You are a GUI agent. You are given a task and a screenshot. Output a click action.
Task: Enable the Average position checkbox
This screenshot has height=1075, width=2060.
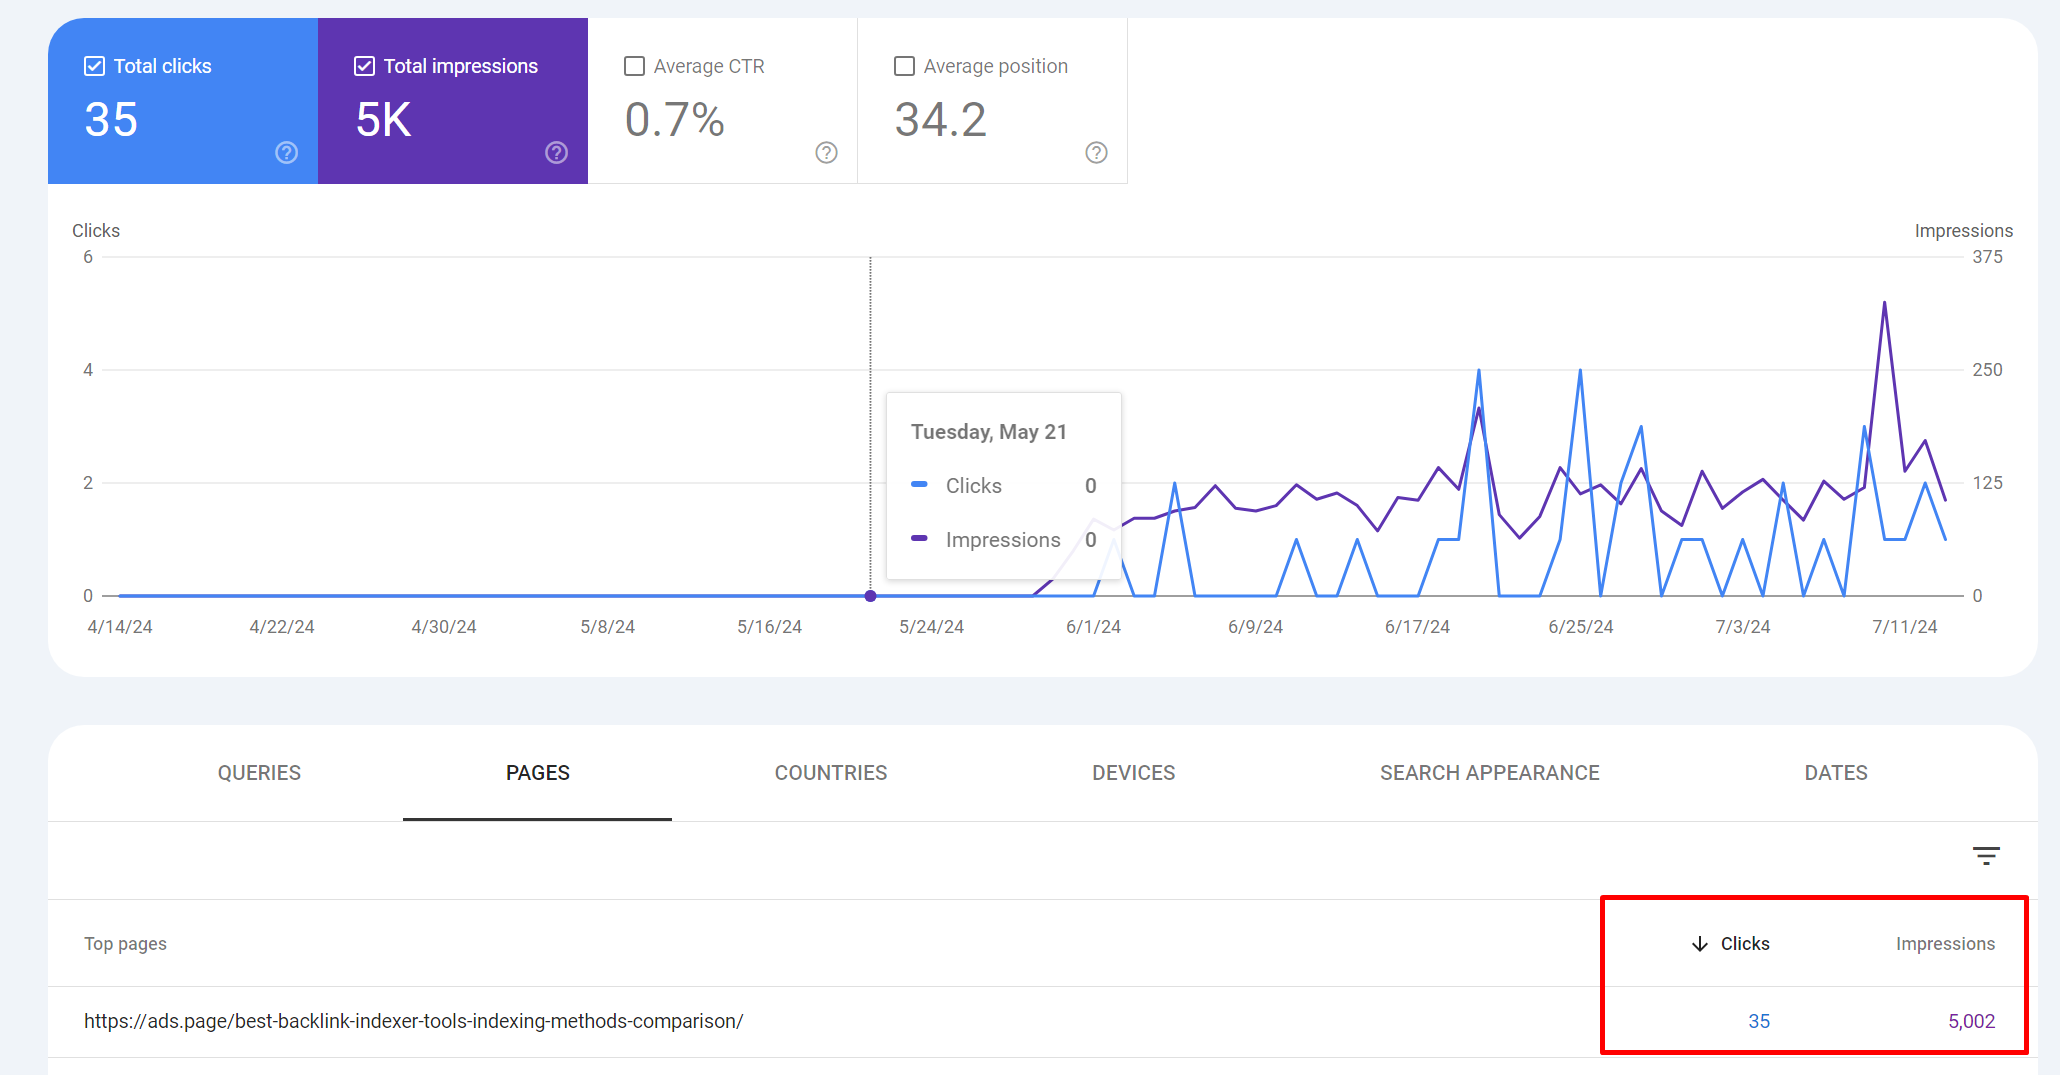pyautogui.click(x=904, y=66)
